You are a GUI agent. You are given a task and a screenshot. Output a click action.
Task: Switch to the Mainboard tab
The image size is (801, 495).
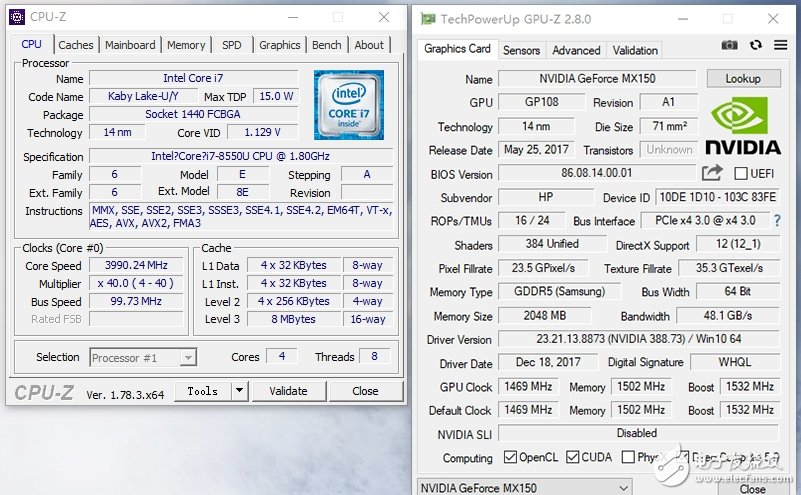130,45
